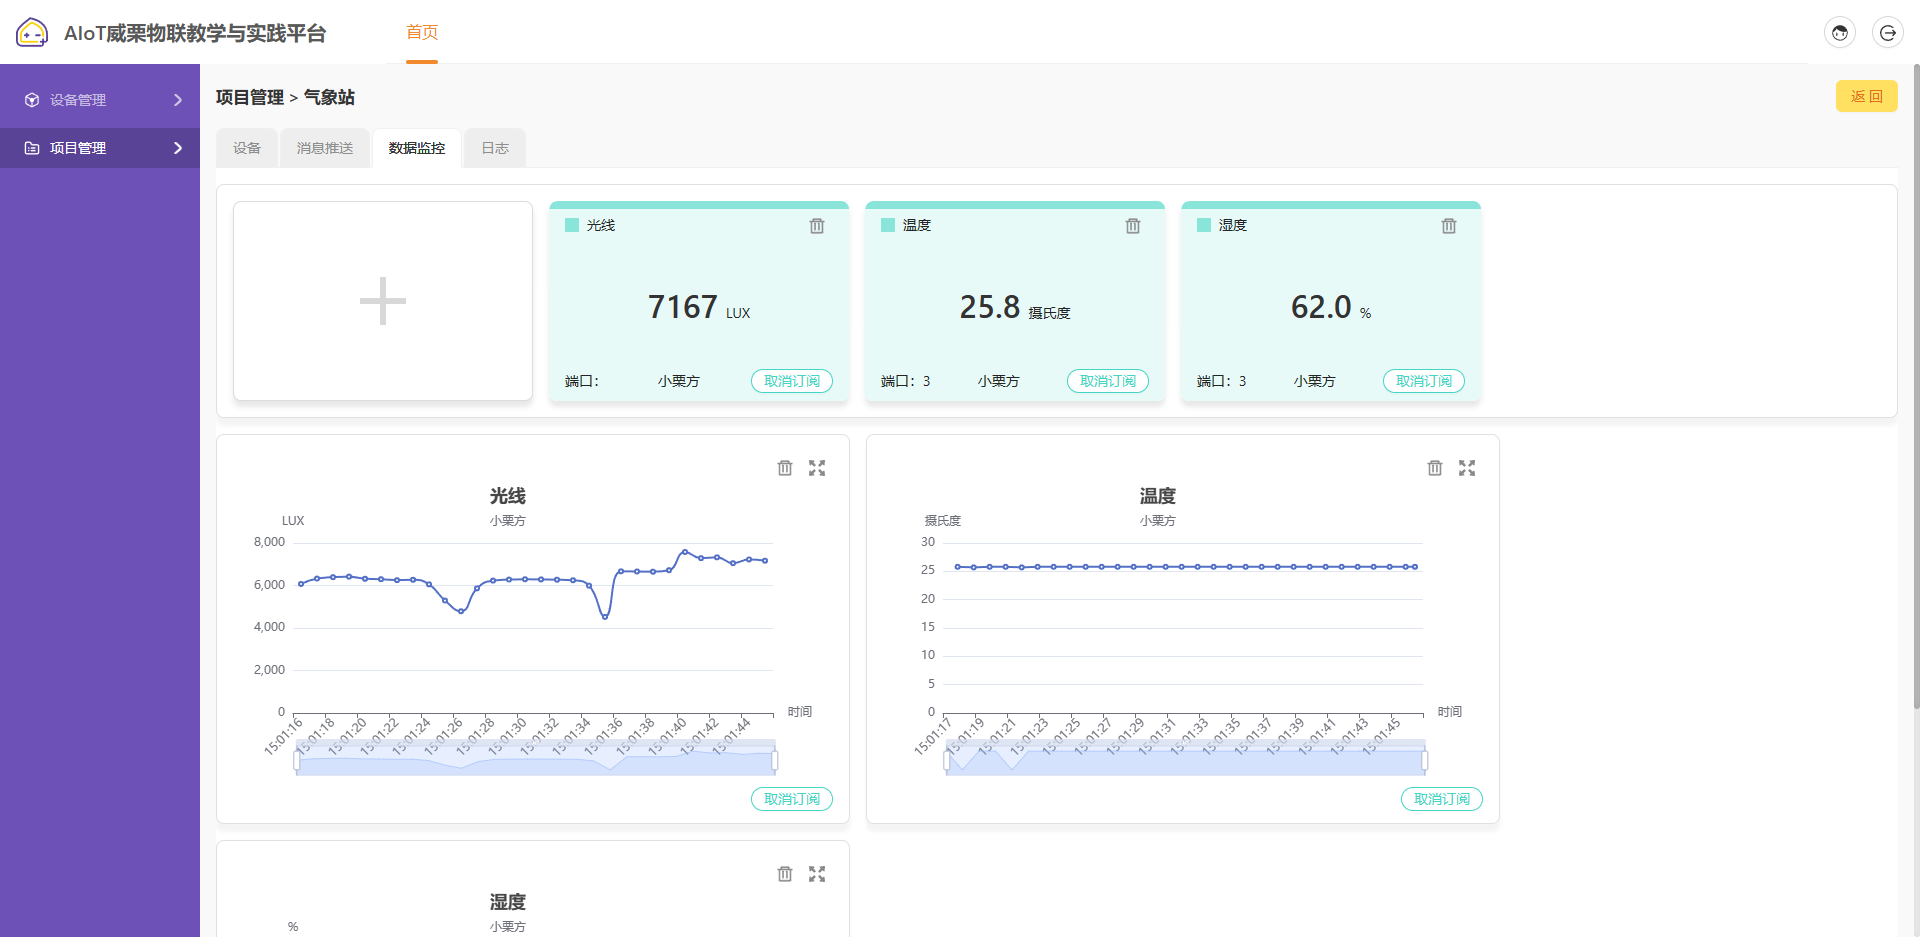1920x937 pixels.
Task: Expand 设备管理 sidebar menu
Action: [x=178, y=100]
